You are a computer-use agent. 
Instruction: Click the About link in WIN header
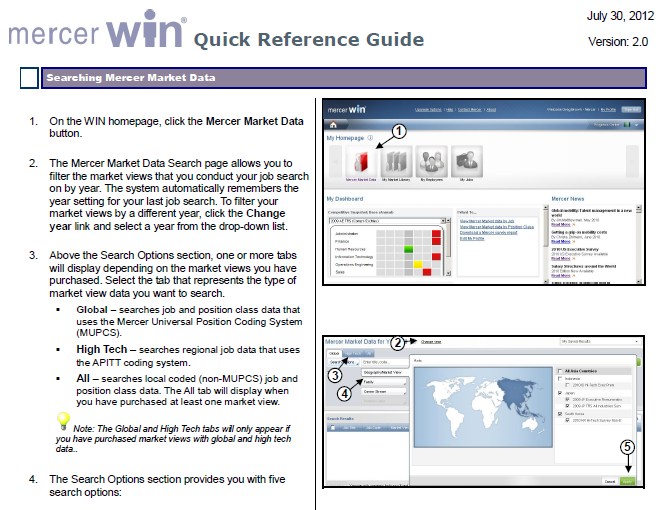[491, 110]
